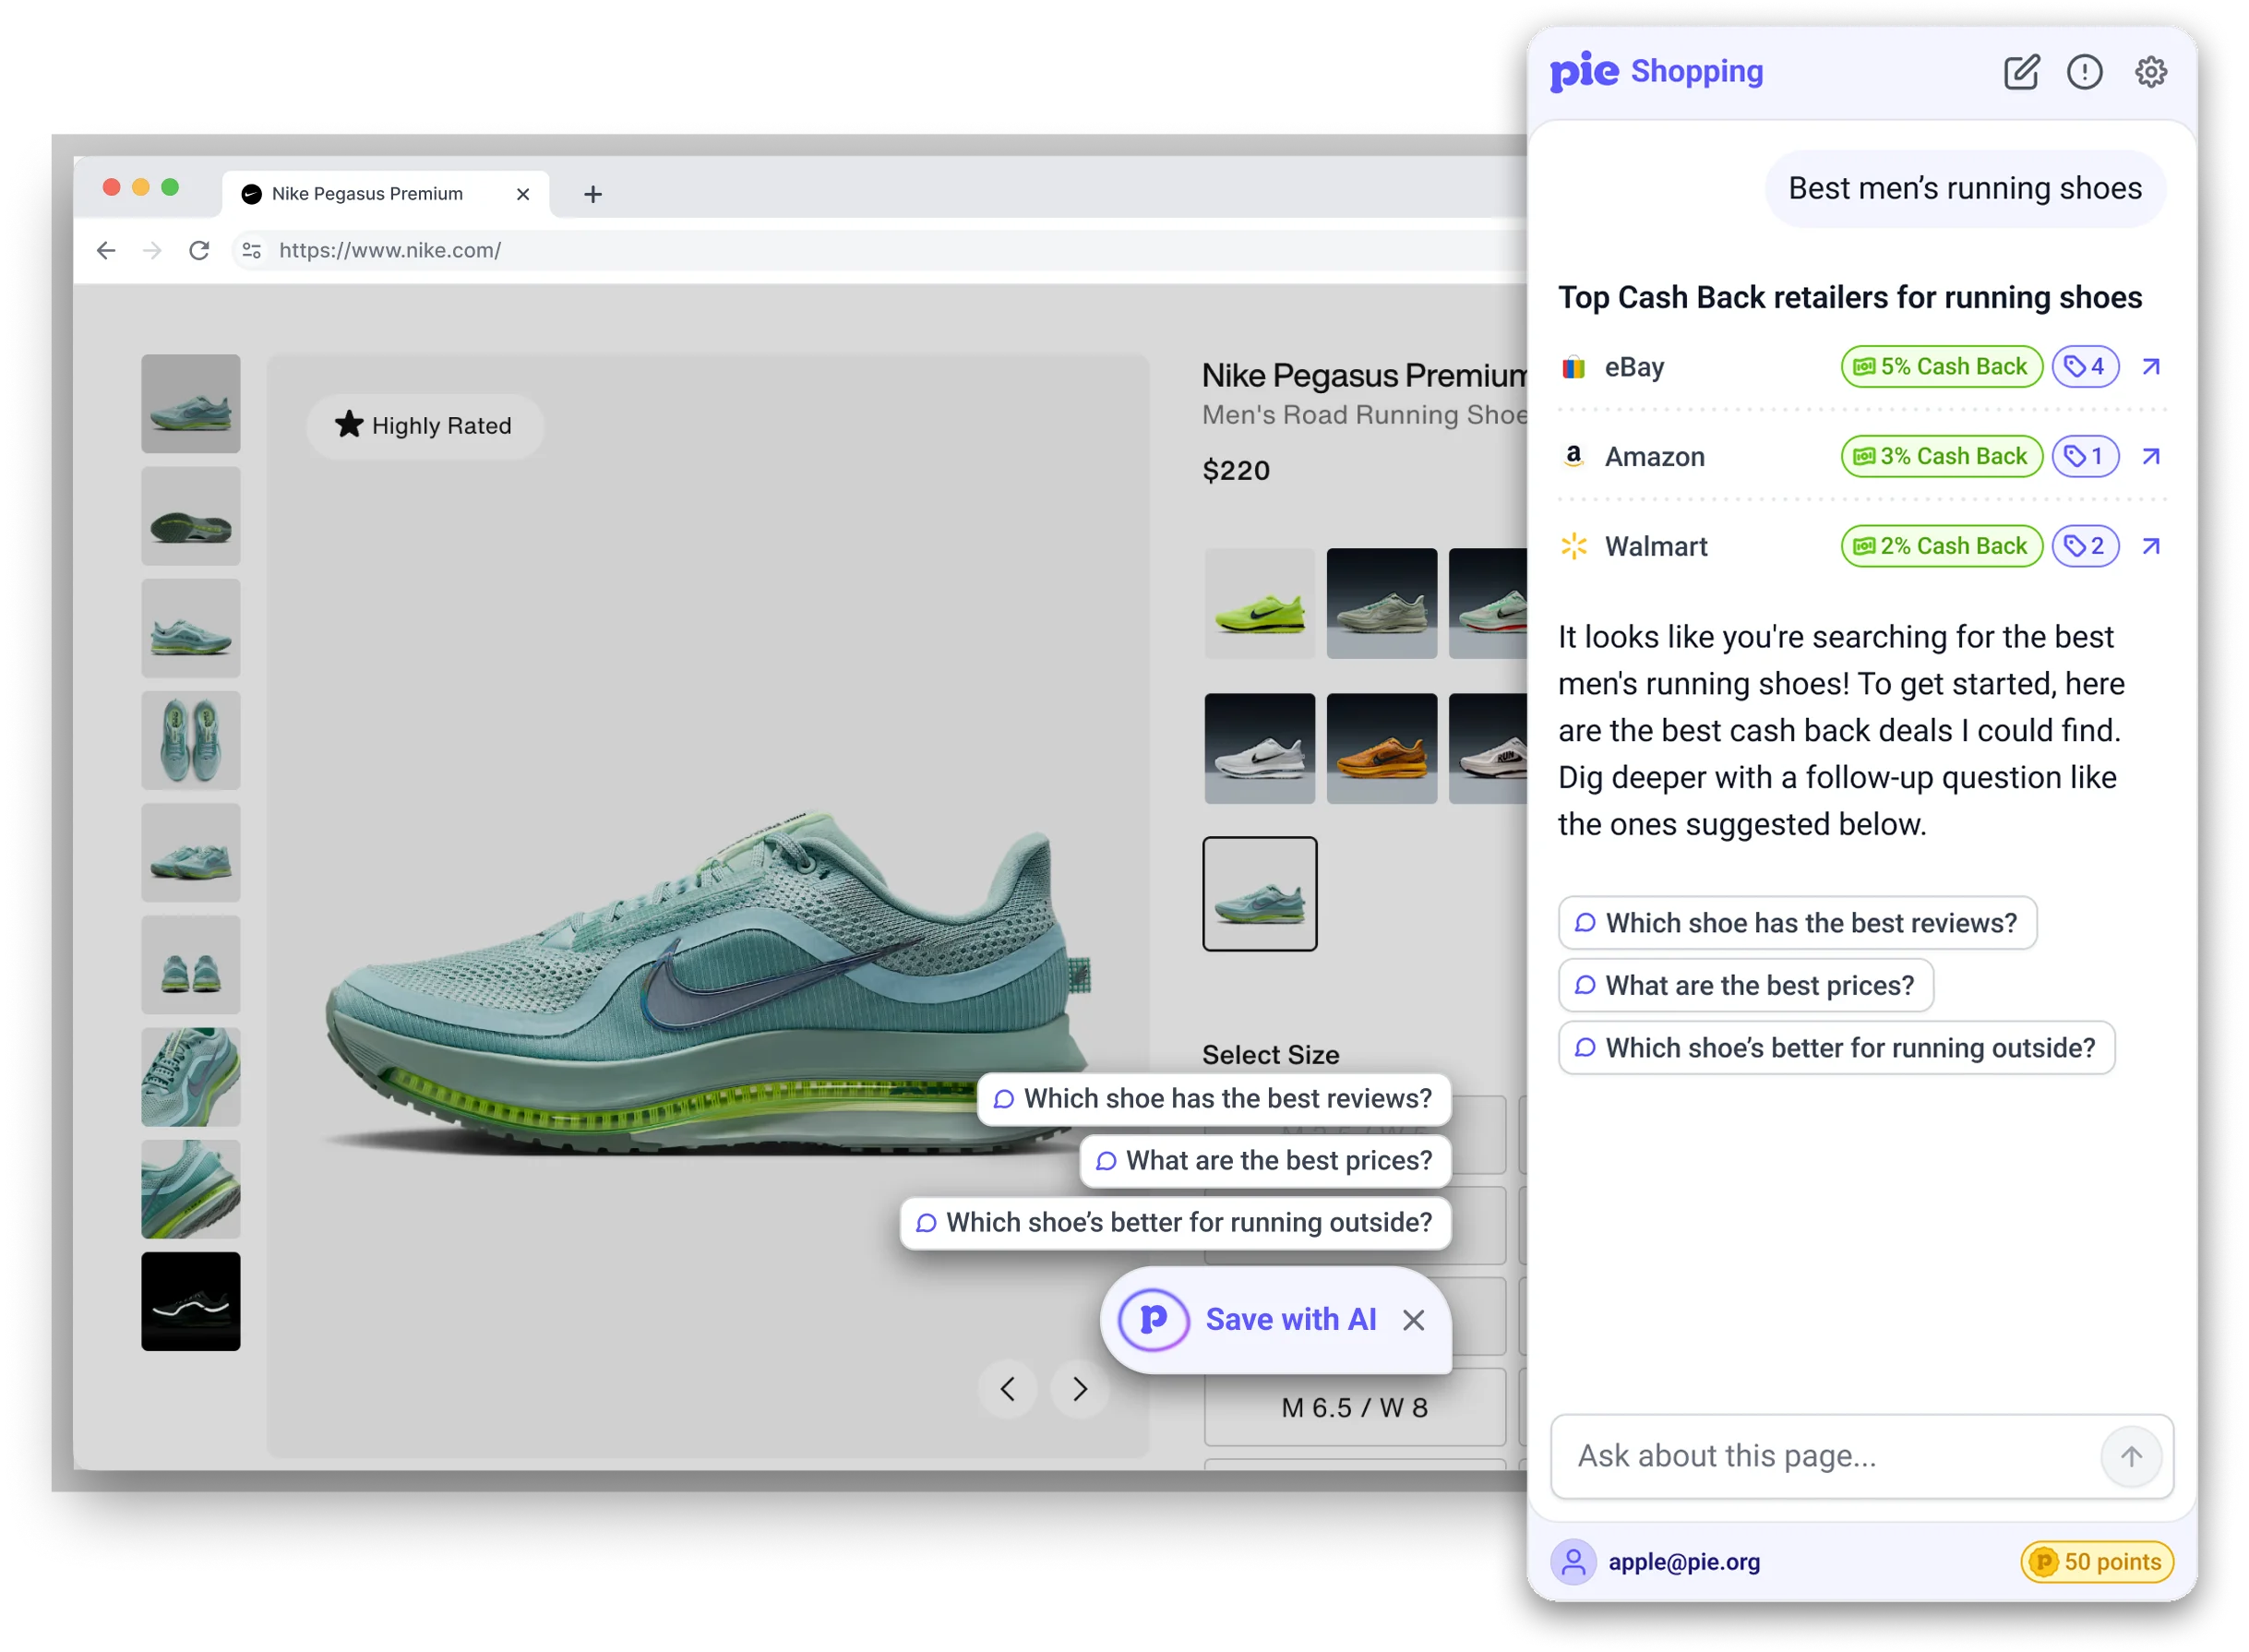The width and height of the screenshot is (2249, 1652).
Task: Reload the browser page
Action: click(x=199, y=250)
